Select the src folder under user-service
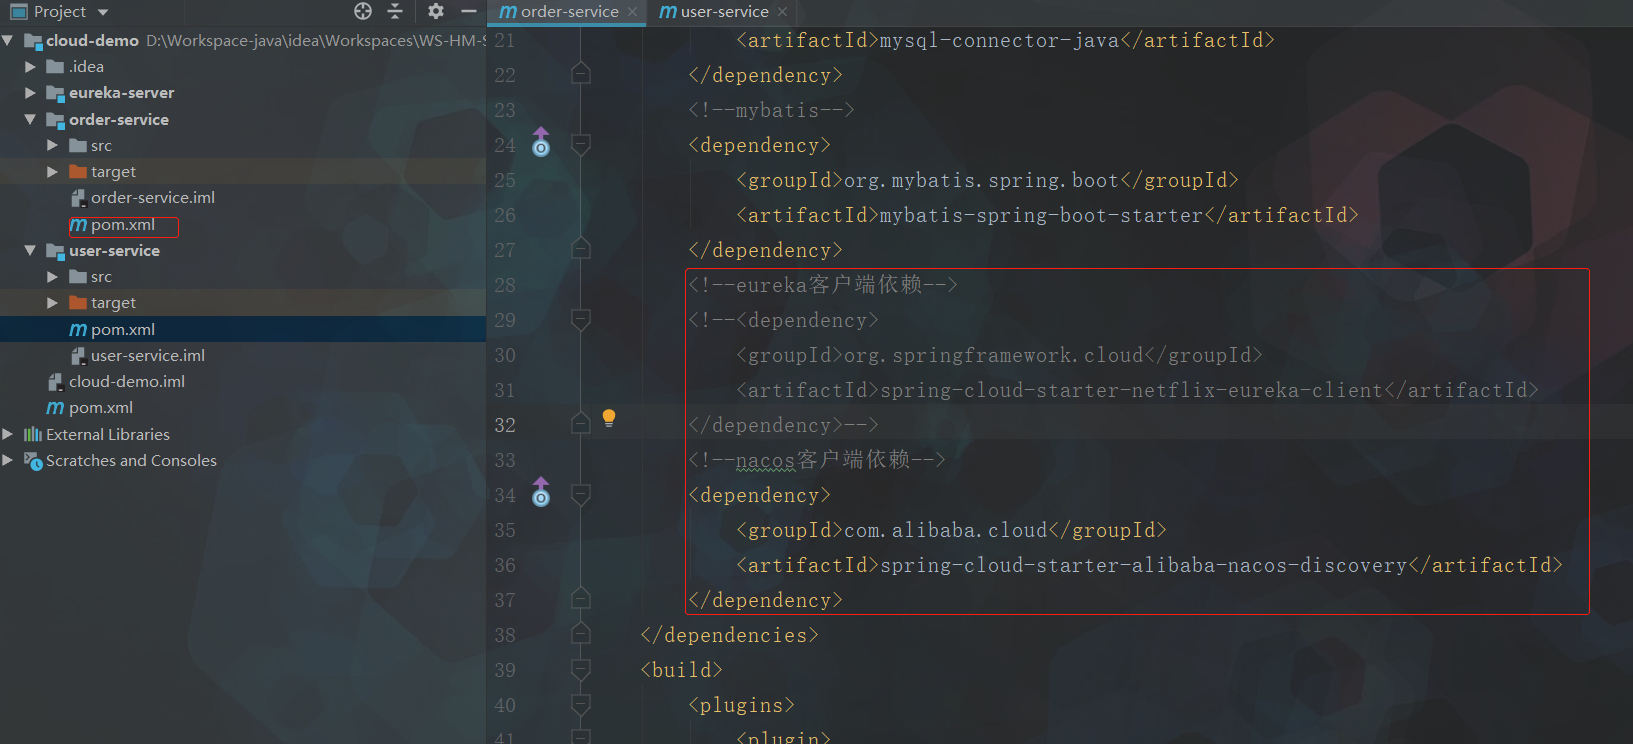 pyautogui.click(x=101, y=277)
